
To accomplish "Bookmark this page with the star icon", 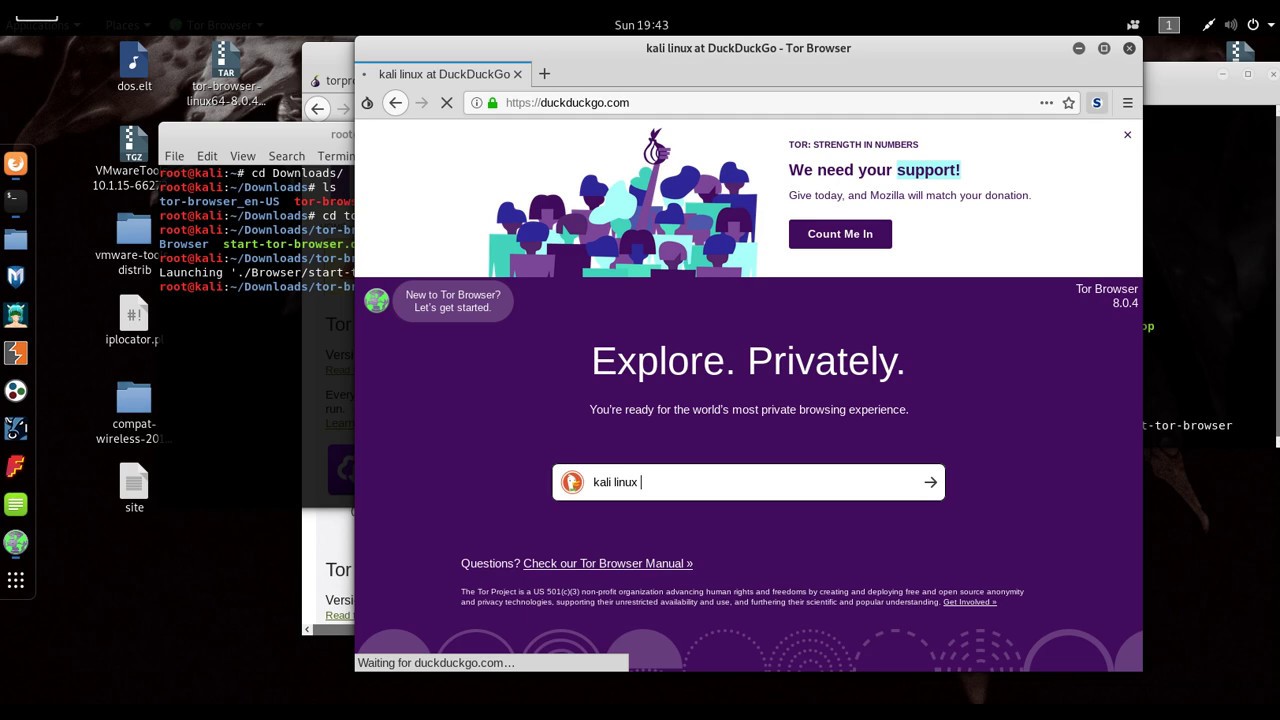I will [1069, 103].
